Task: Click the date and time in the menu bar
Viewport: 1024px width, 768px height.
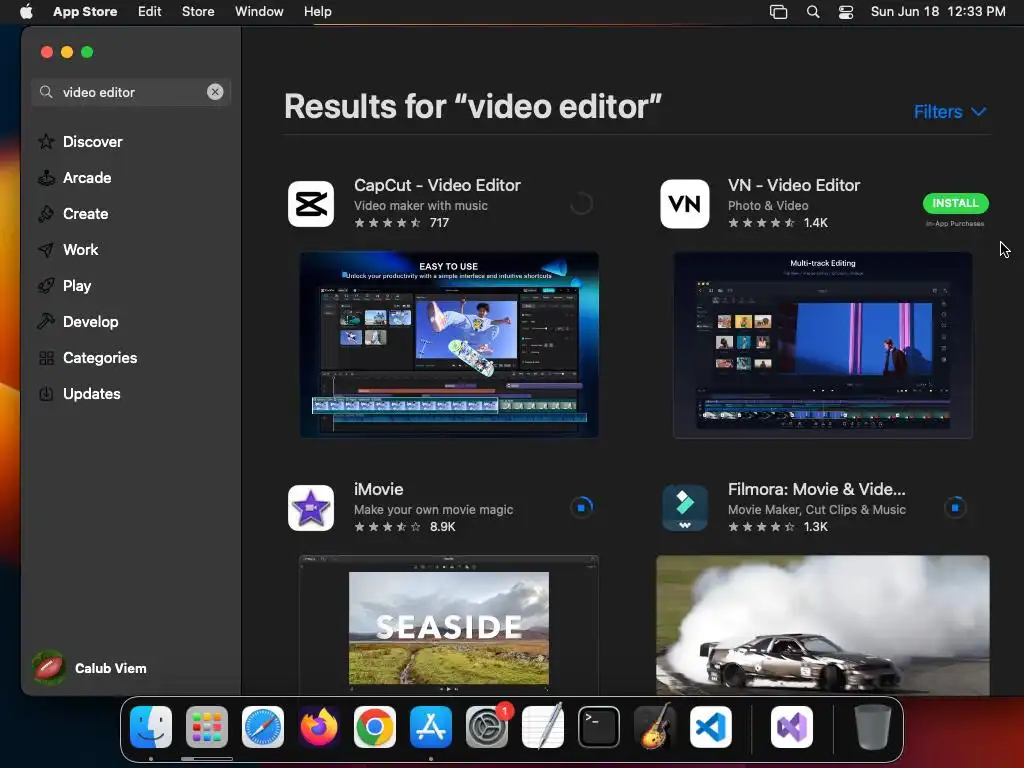Action: (x=938, y=11)
